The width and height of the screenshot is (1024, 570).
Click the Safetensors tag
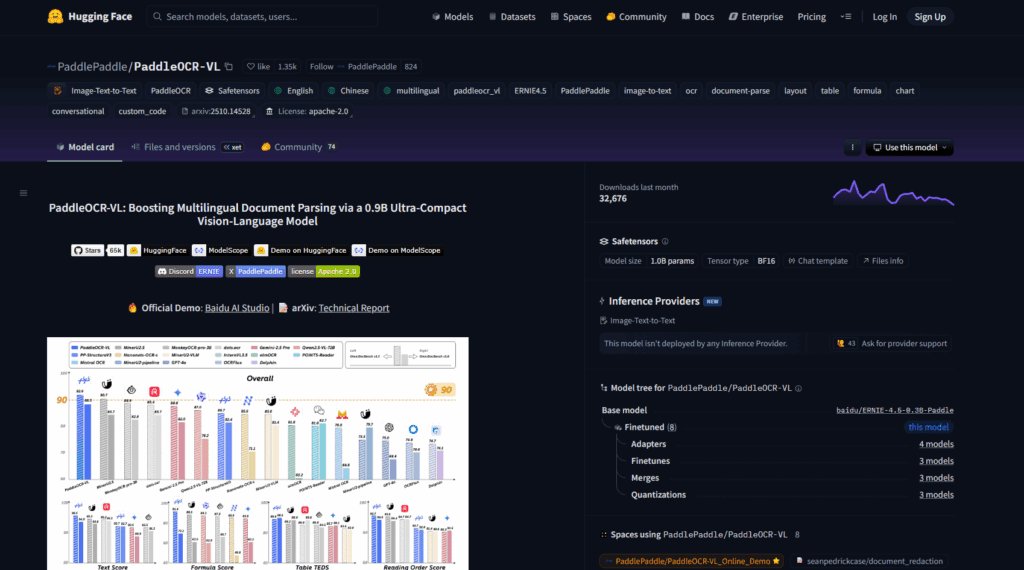point(232,91)
